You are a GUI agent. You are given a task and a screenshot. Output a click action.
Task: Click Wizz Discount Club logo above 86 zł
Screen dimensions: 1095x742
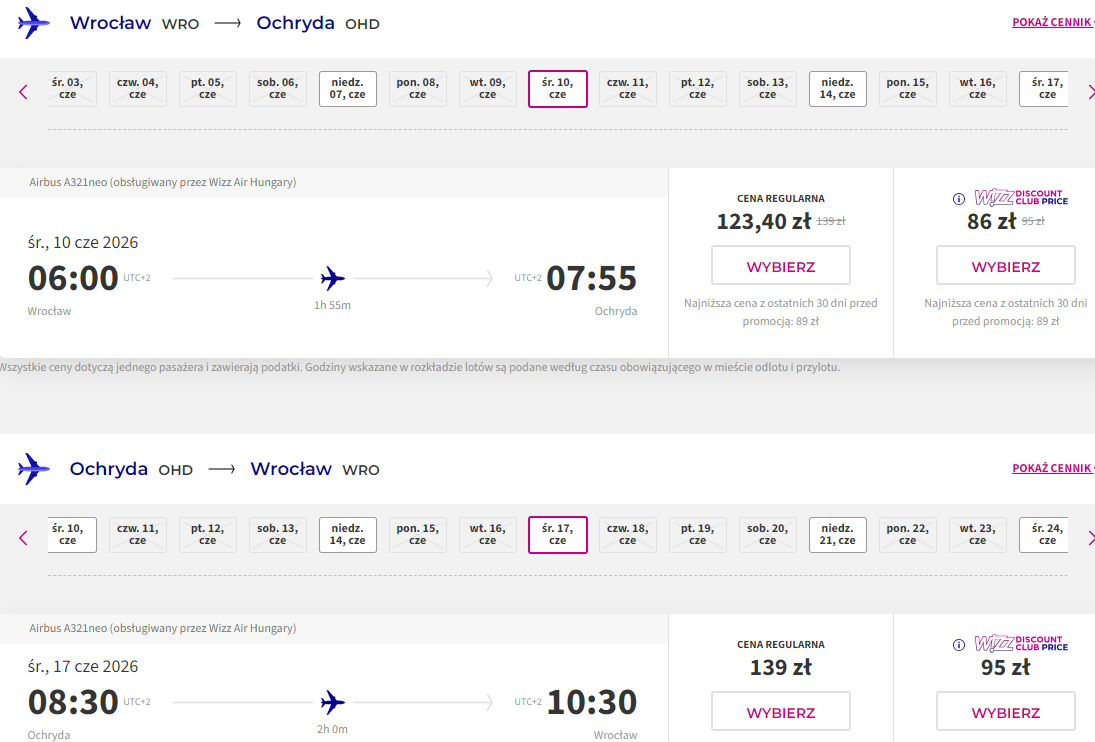click(x=1021, y=198)
